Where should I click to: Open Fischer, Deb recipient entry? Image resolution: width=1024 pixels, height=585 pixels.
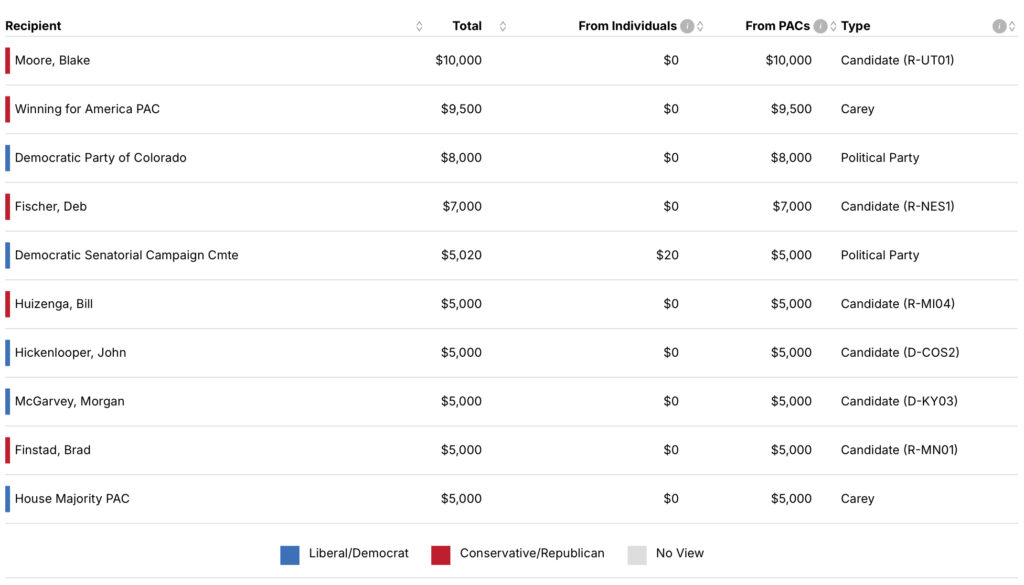coord(50,207)
